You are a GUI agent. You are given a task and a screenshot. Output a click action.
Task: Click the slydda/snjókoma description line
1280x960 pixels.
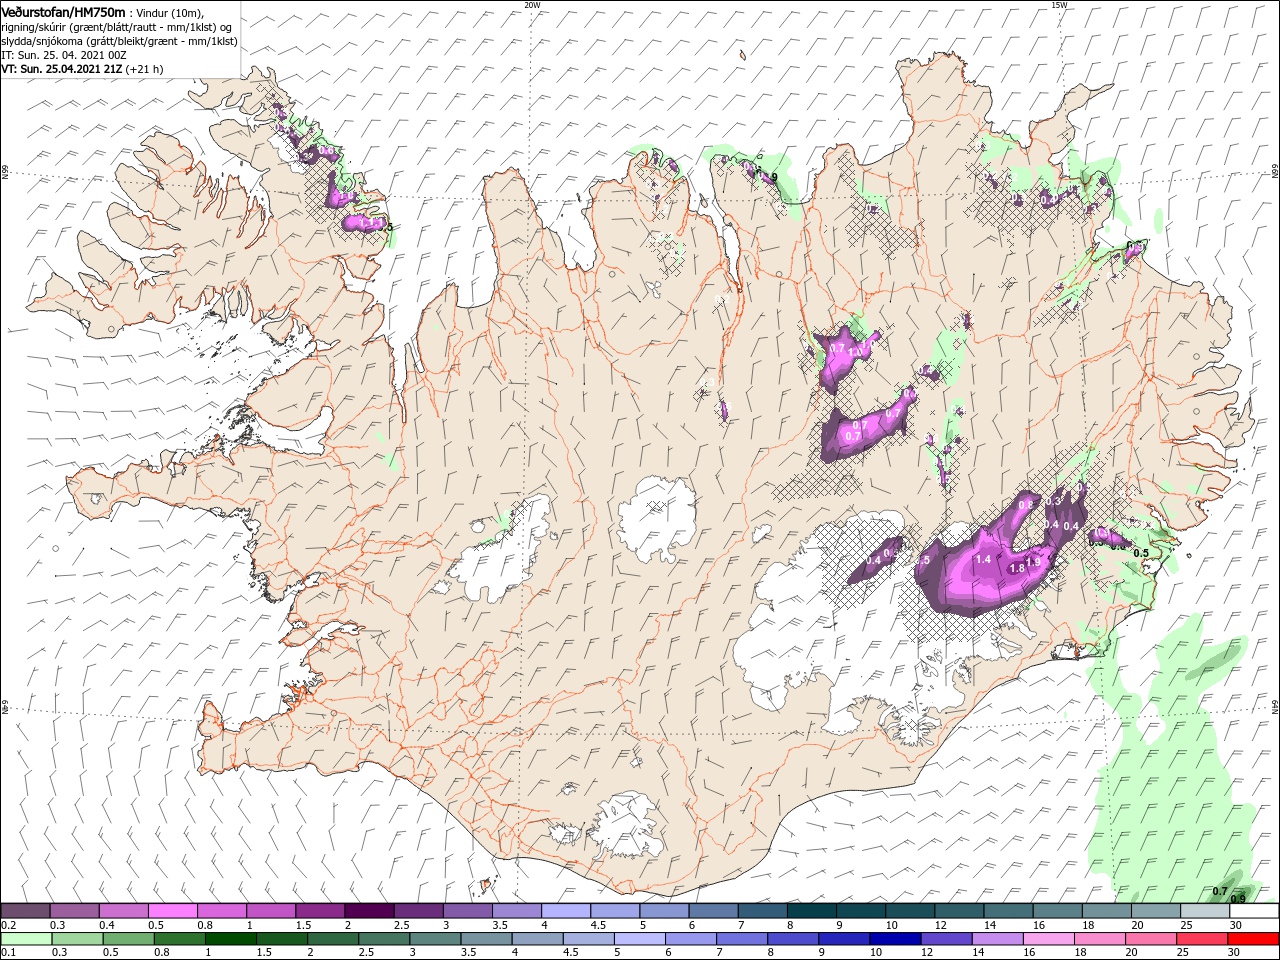(119, 41)
